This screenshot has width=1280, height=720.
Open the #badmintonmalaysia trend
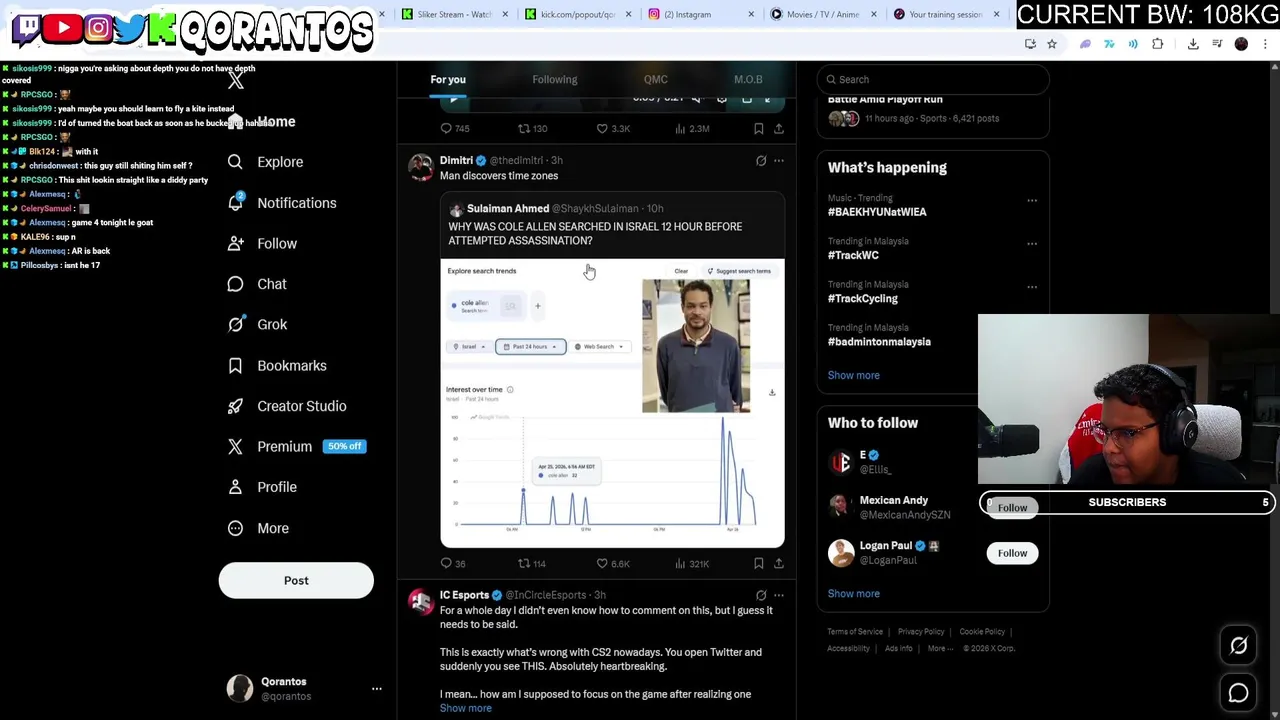pyautogui.click(x=879, y=342)
